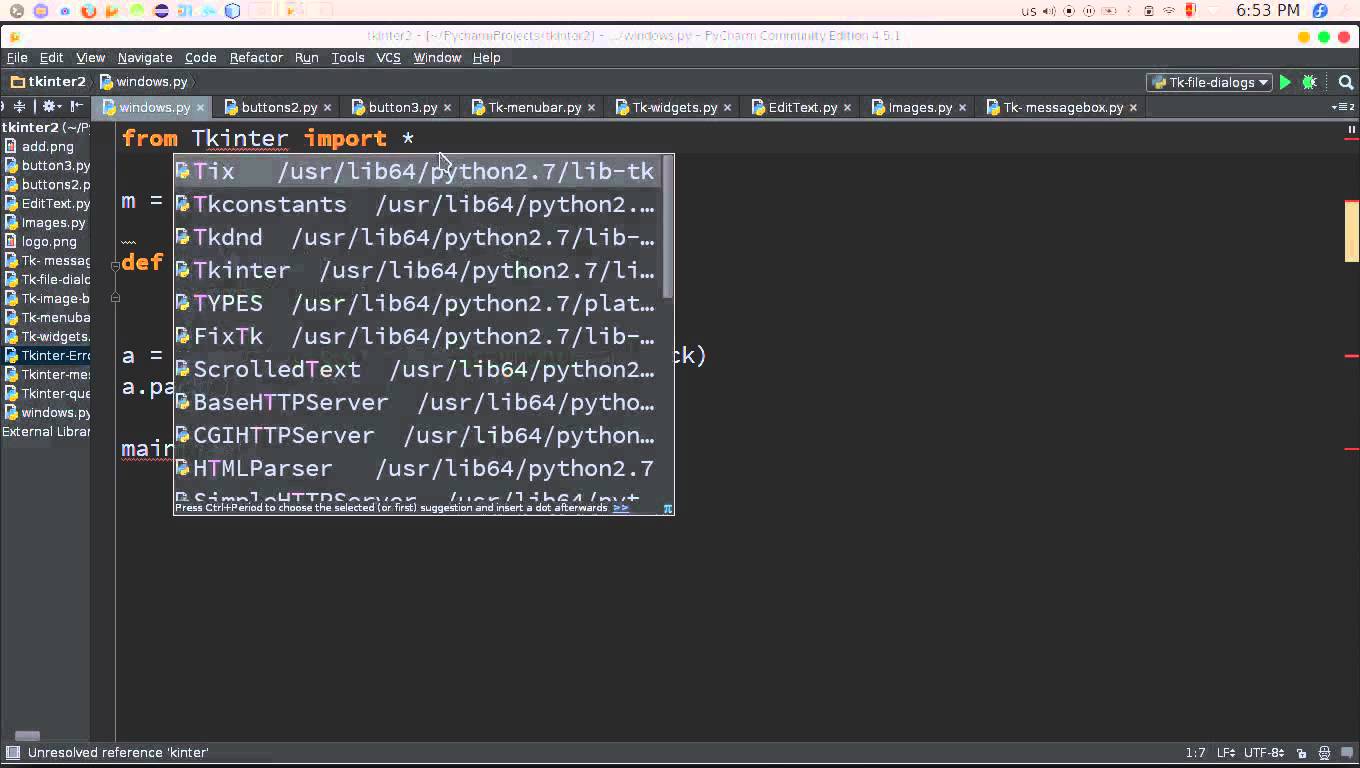Open Search Everywhere with the magnifier icon
The image size is (1360, 768).
point(1345,82)
